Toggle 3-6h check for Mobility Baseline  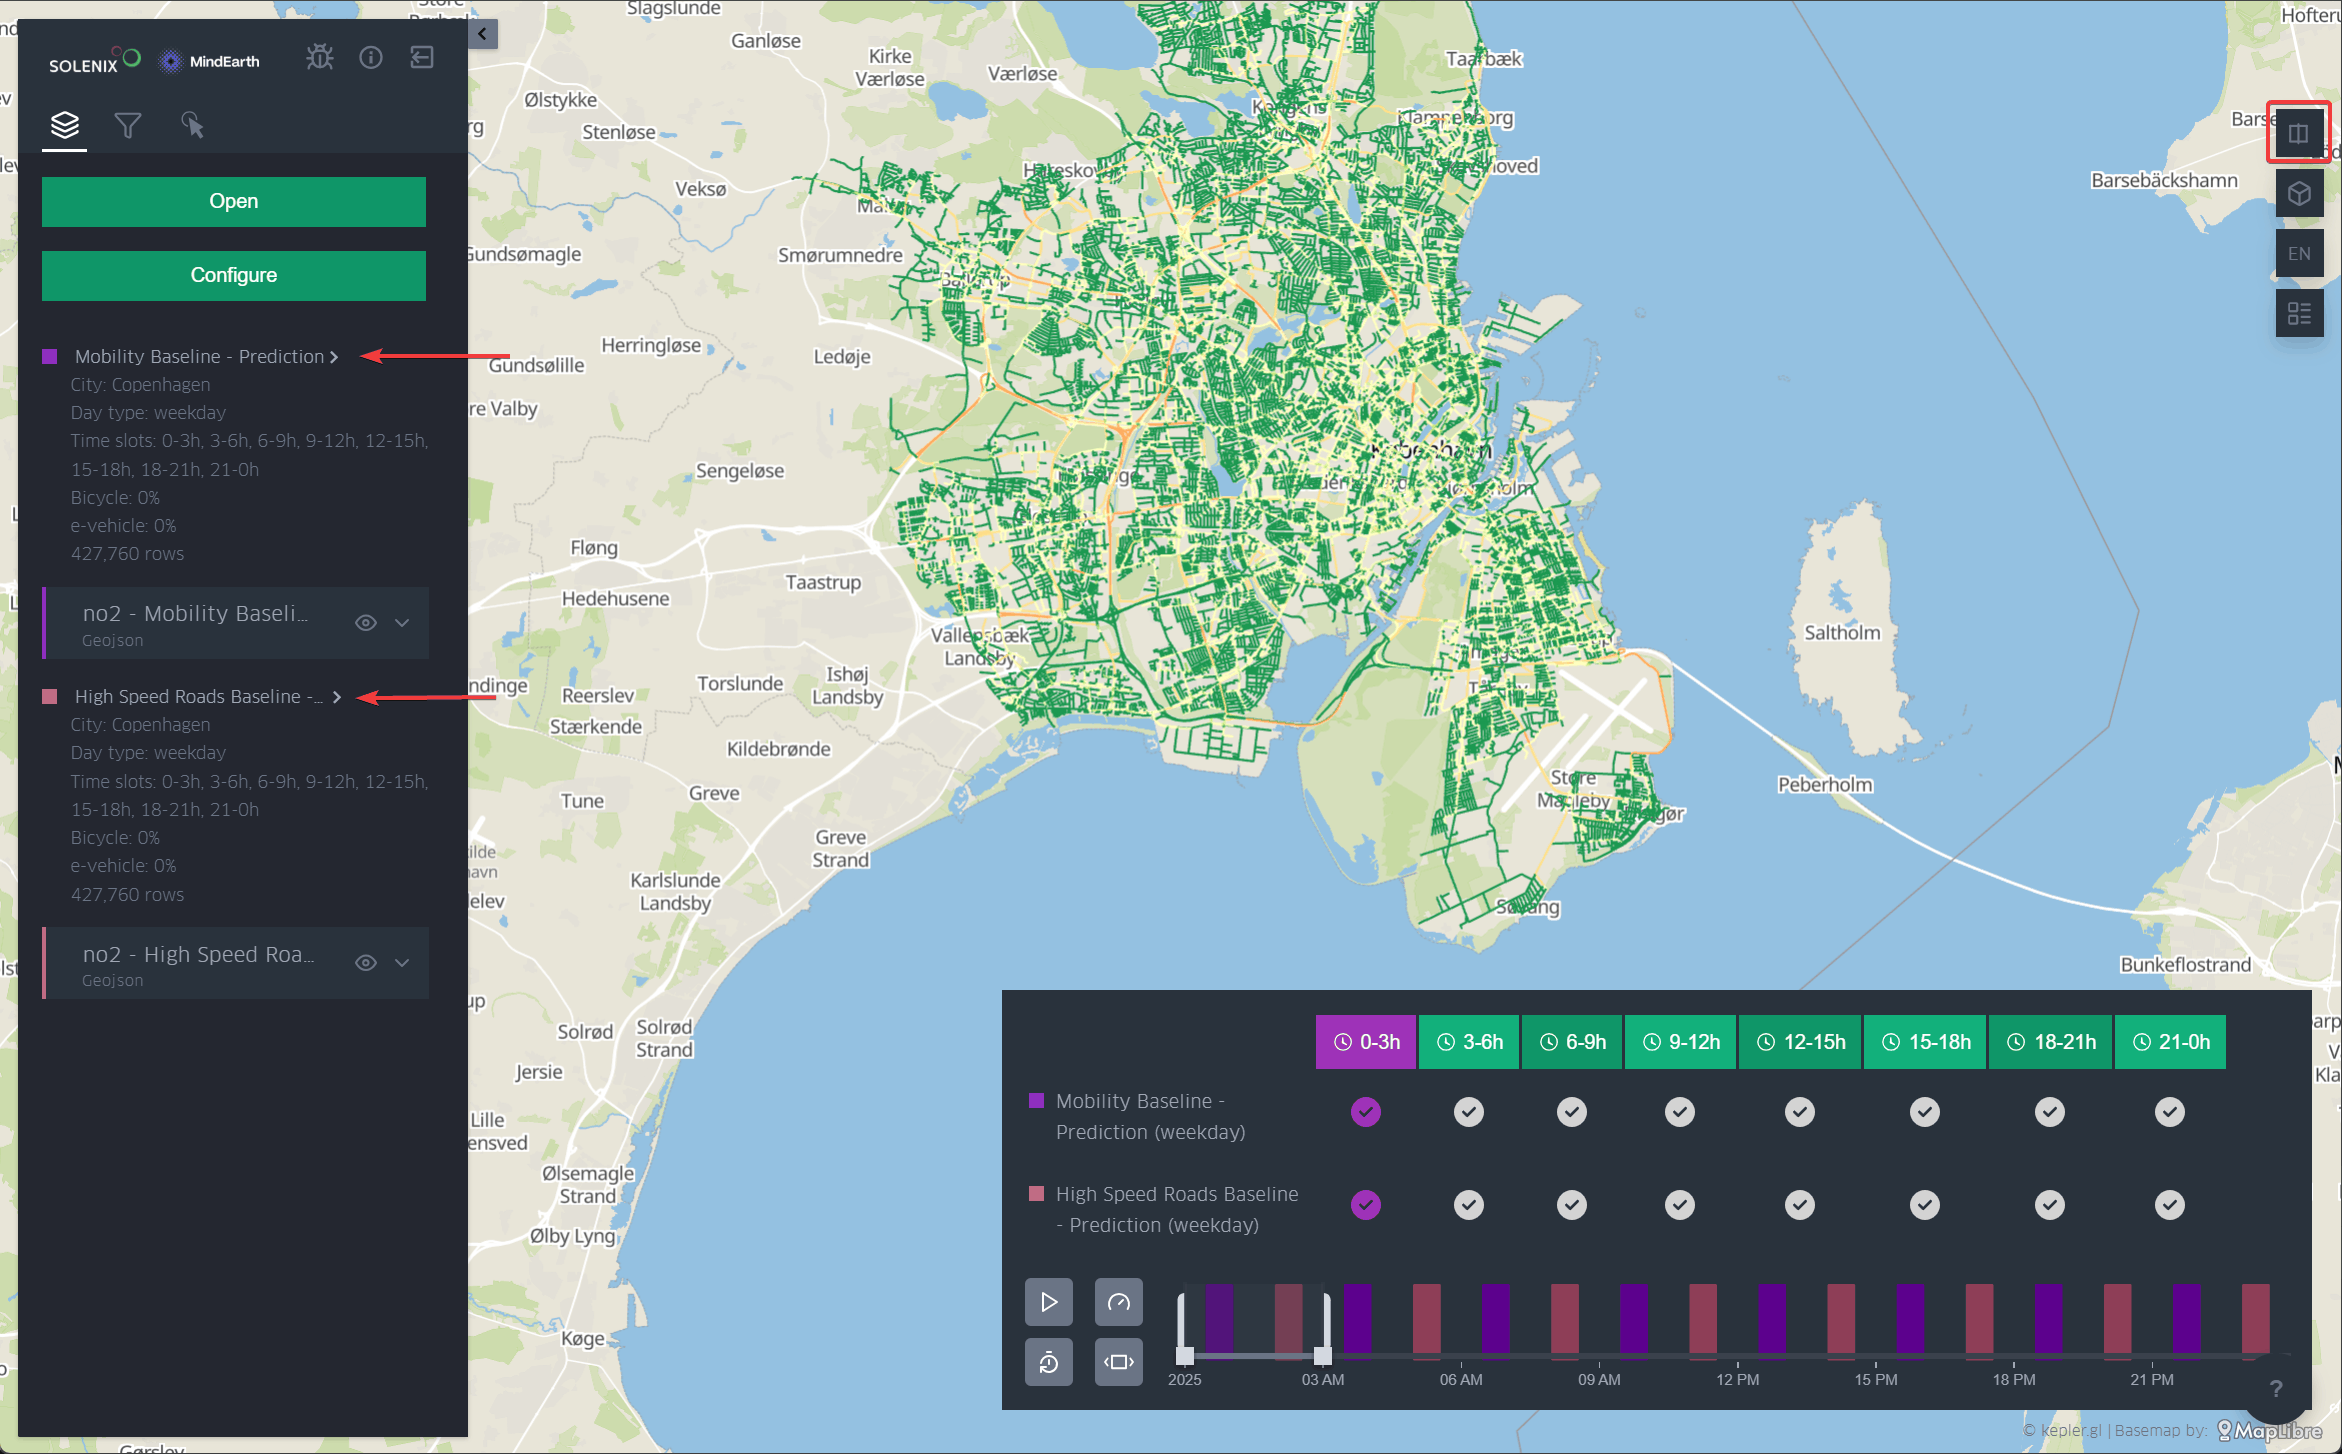click(x=1468, y=1112)
